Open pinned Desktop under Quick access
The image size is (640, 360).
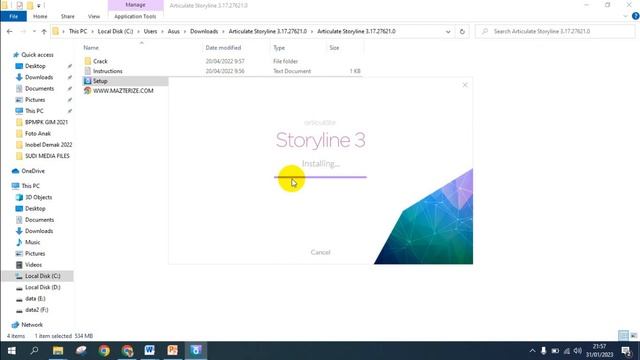[35, 66]
